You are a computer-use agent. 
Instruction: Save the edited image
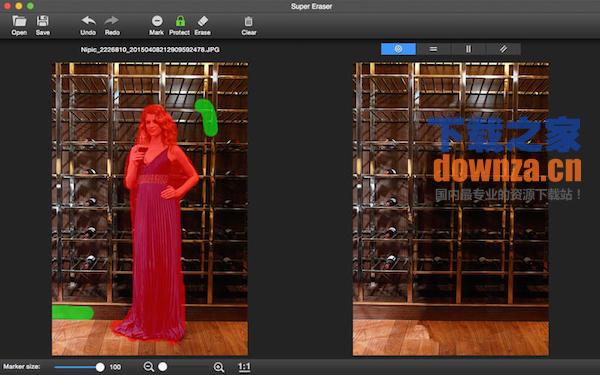(x=42, y=26)
